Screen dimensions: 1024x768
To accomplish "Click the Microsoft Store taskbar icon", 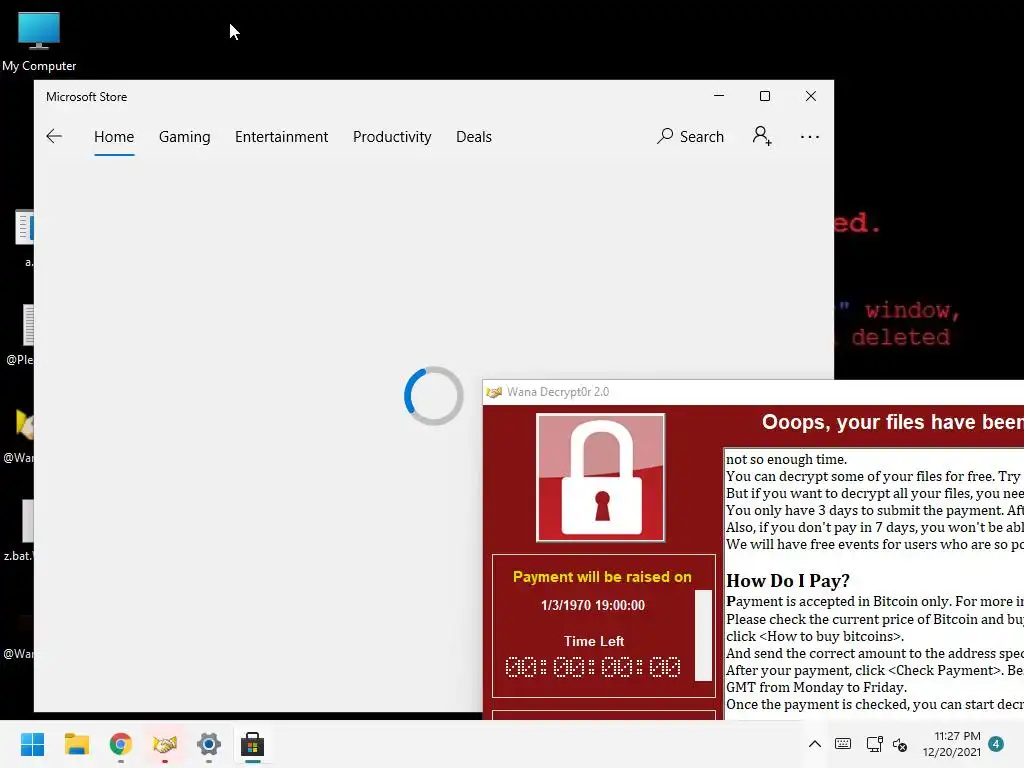I will tap(253, 744).
